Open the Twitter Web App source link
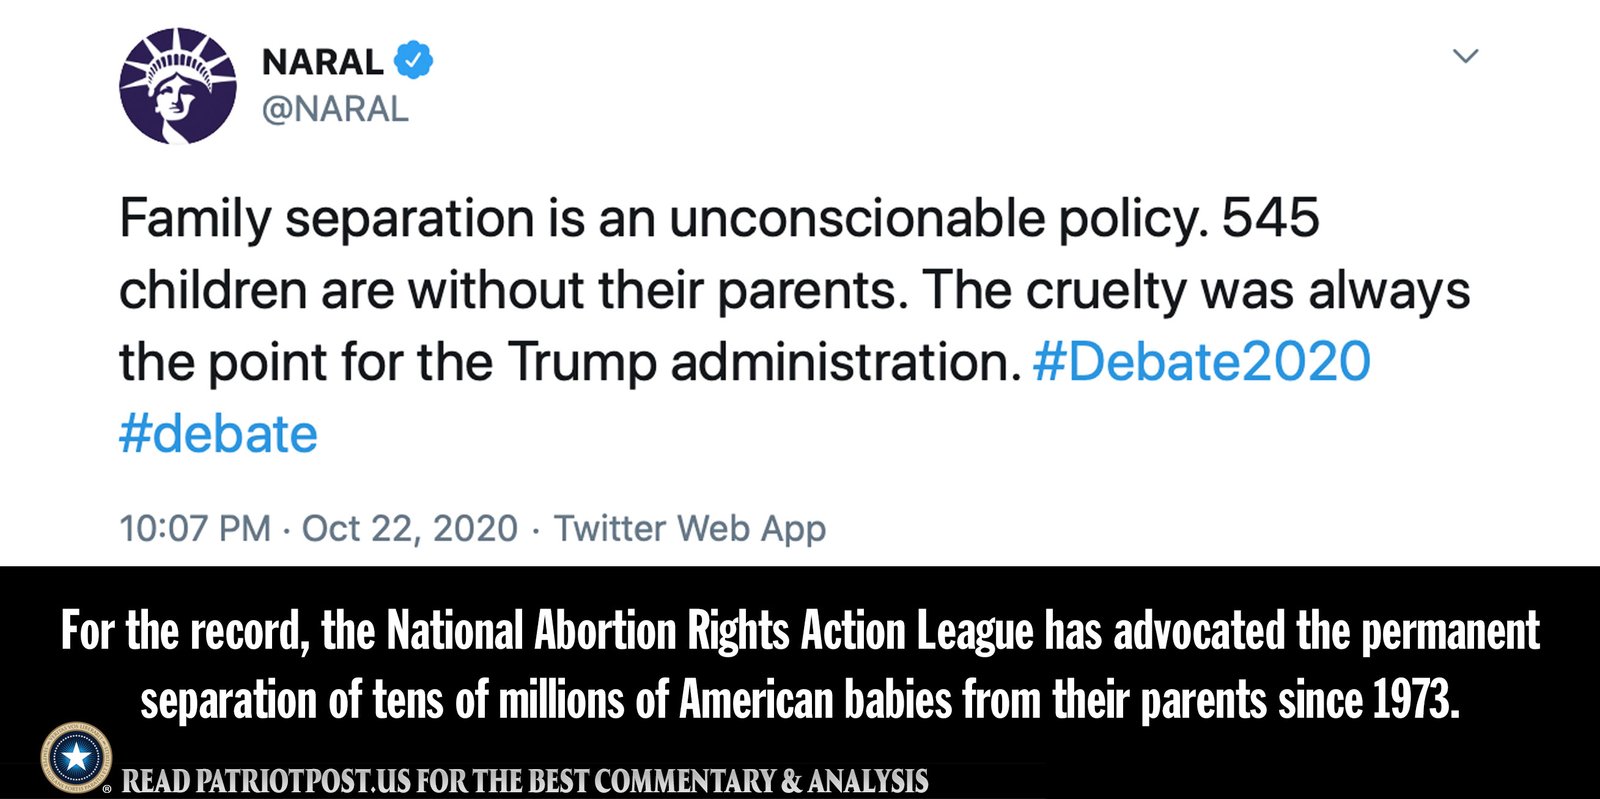This screenshot has height=799, width=1600. (x=690, y=528)
